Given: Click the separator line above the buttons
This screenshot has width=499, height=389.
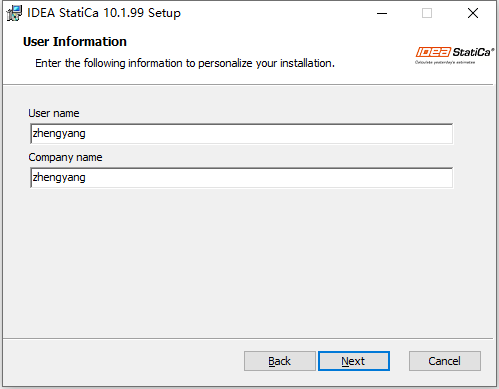Looking at the screenshot, I should 248,339.
